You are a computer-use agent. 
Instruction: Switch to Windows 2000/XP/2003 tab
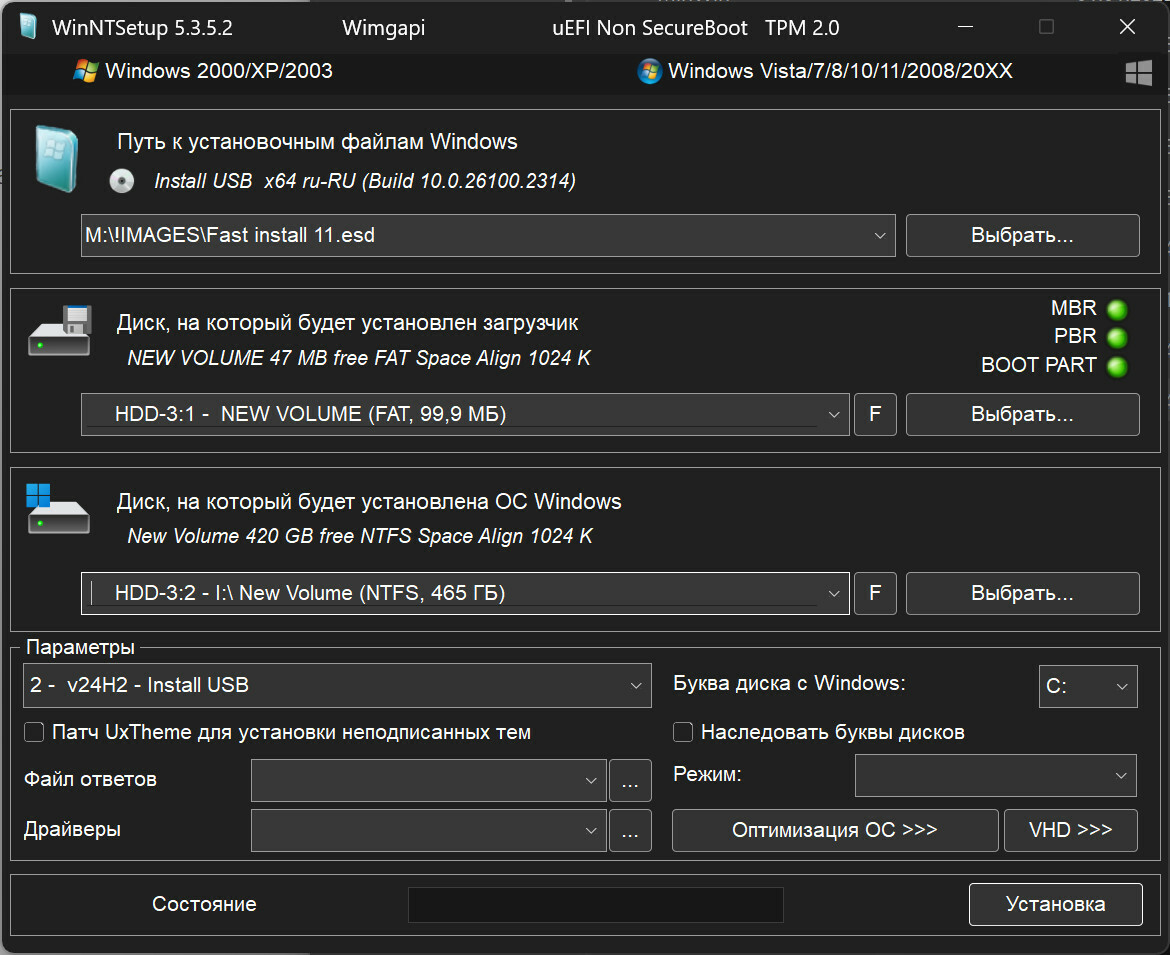point(203,71)
